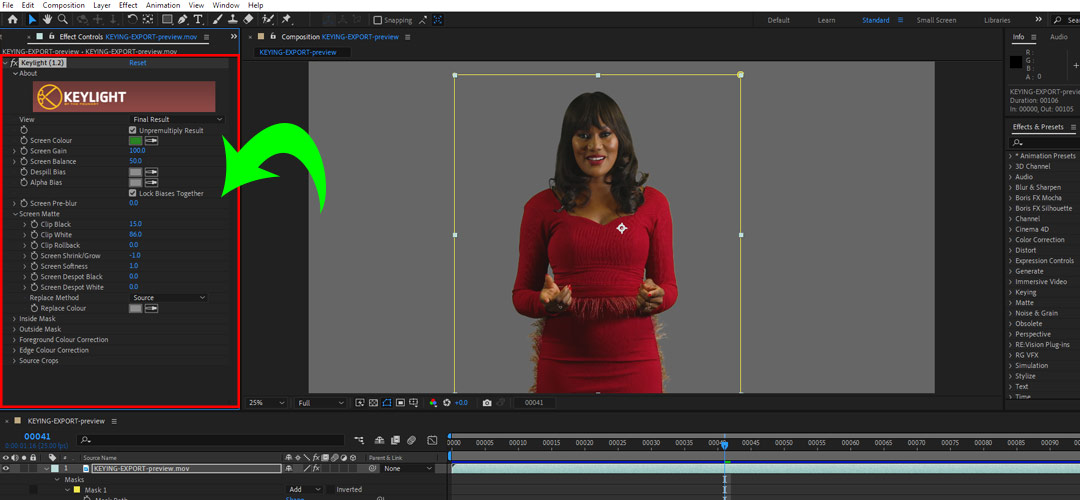This screenshot has height=500, width=1080.
Task: Select the Rotation tool
Action: [x=132, y=19]
